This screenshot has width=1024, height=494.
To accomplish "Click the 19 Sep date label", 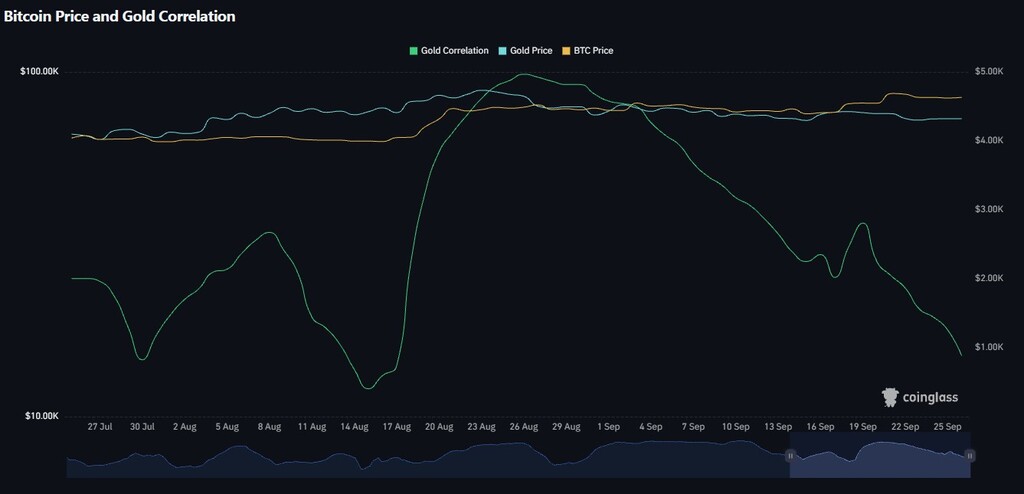I will 863,427.
